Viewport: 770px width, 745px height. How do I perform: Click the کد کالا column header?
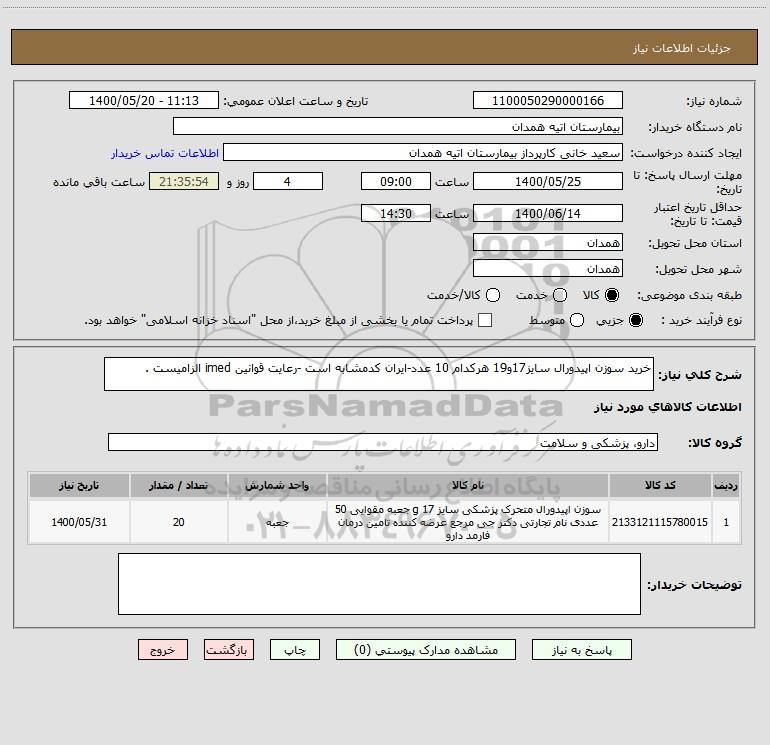tap(660, 485)
